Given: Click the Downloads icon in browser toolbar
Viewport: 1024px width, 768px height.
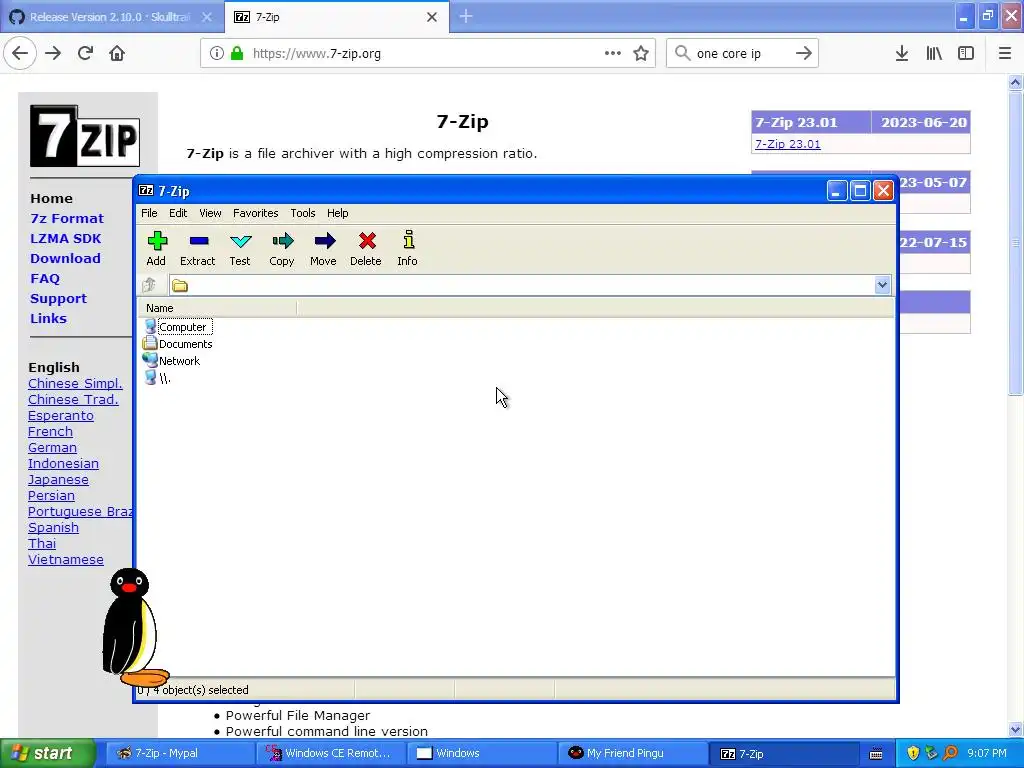Looking at the screenshot, I should tap(902, 53).
